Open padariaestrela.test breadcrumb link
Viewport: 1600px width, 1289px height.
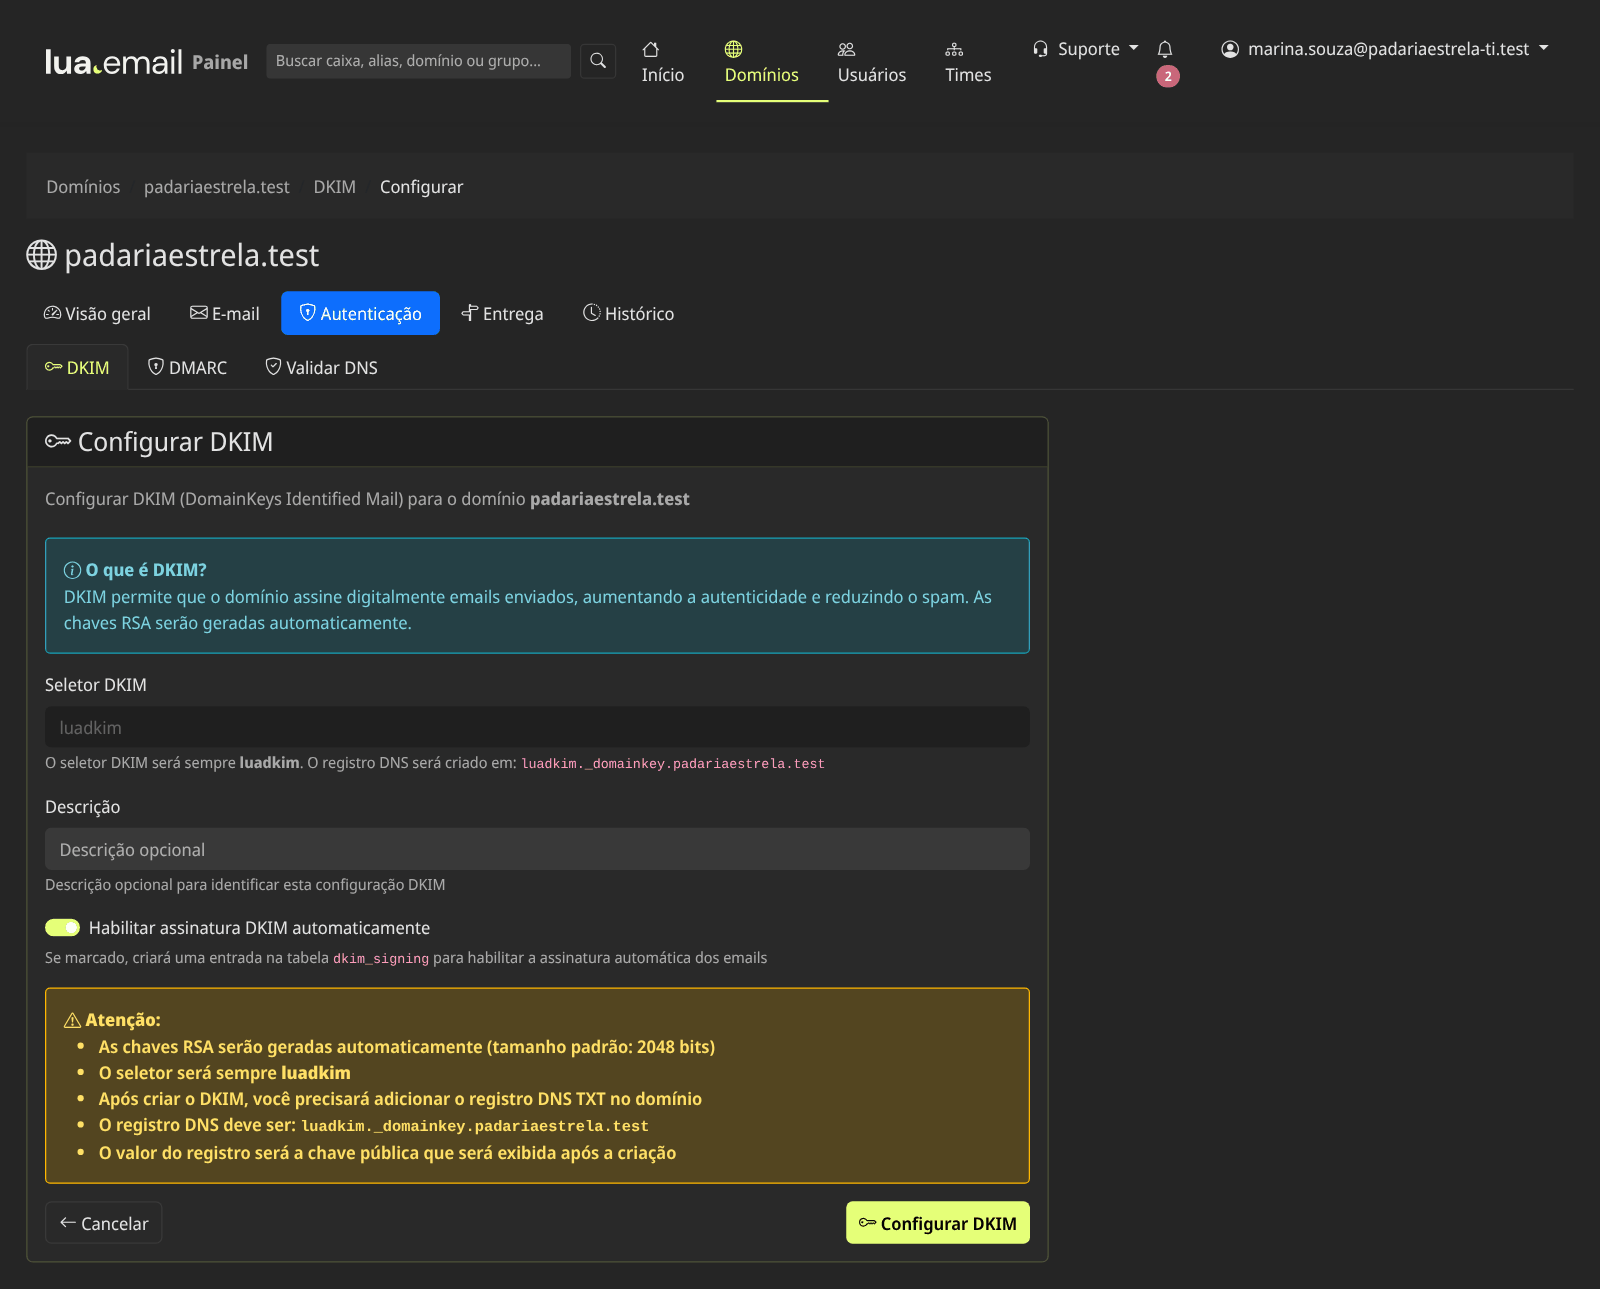[217, 187]
